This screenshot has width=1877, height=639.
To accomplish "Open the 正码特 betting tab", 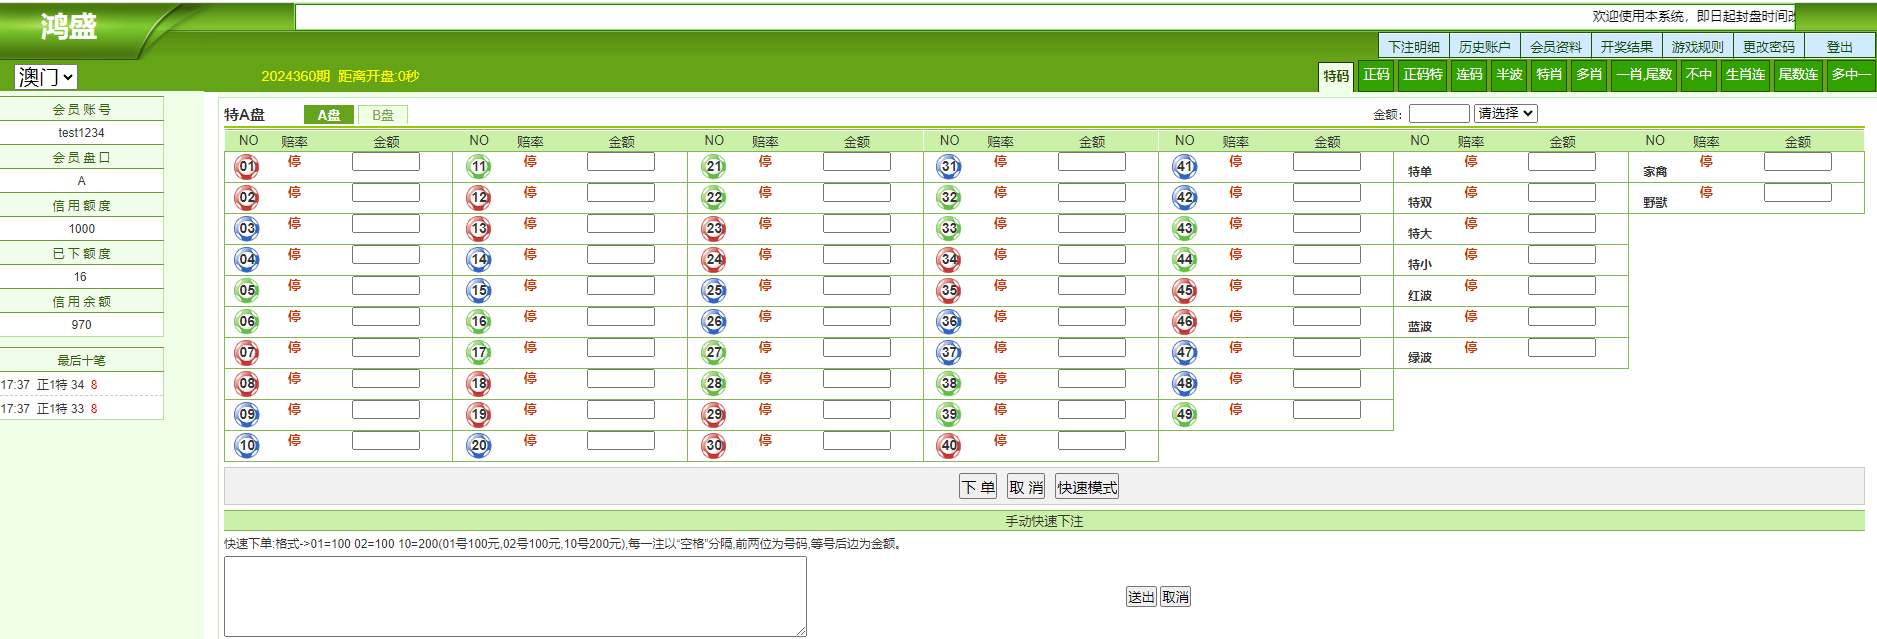I will (x=1422, y=75).
